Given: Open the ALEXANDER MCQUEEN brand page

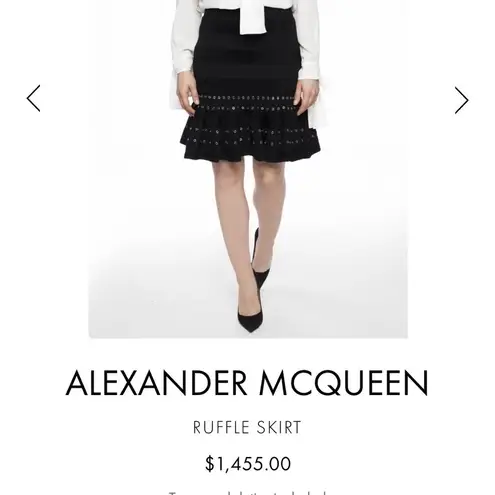Looking at the screenshot, I should pyautogui.click(x=247, y=383).
